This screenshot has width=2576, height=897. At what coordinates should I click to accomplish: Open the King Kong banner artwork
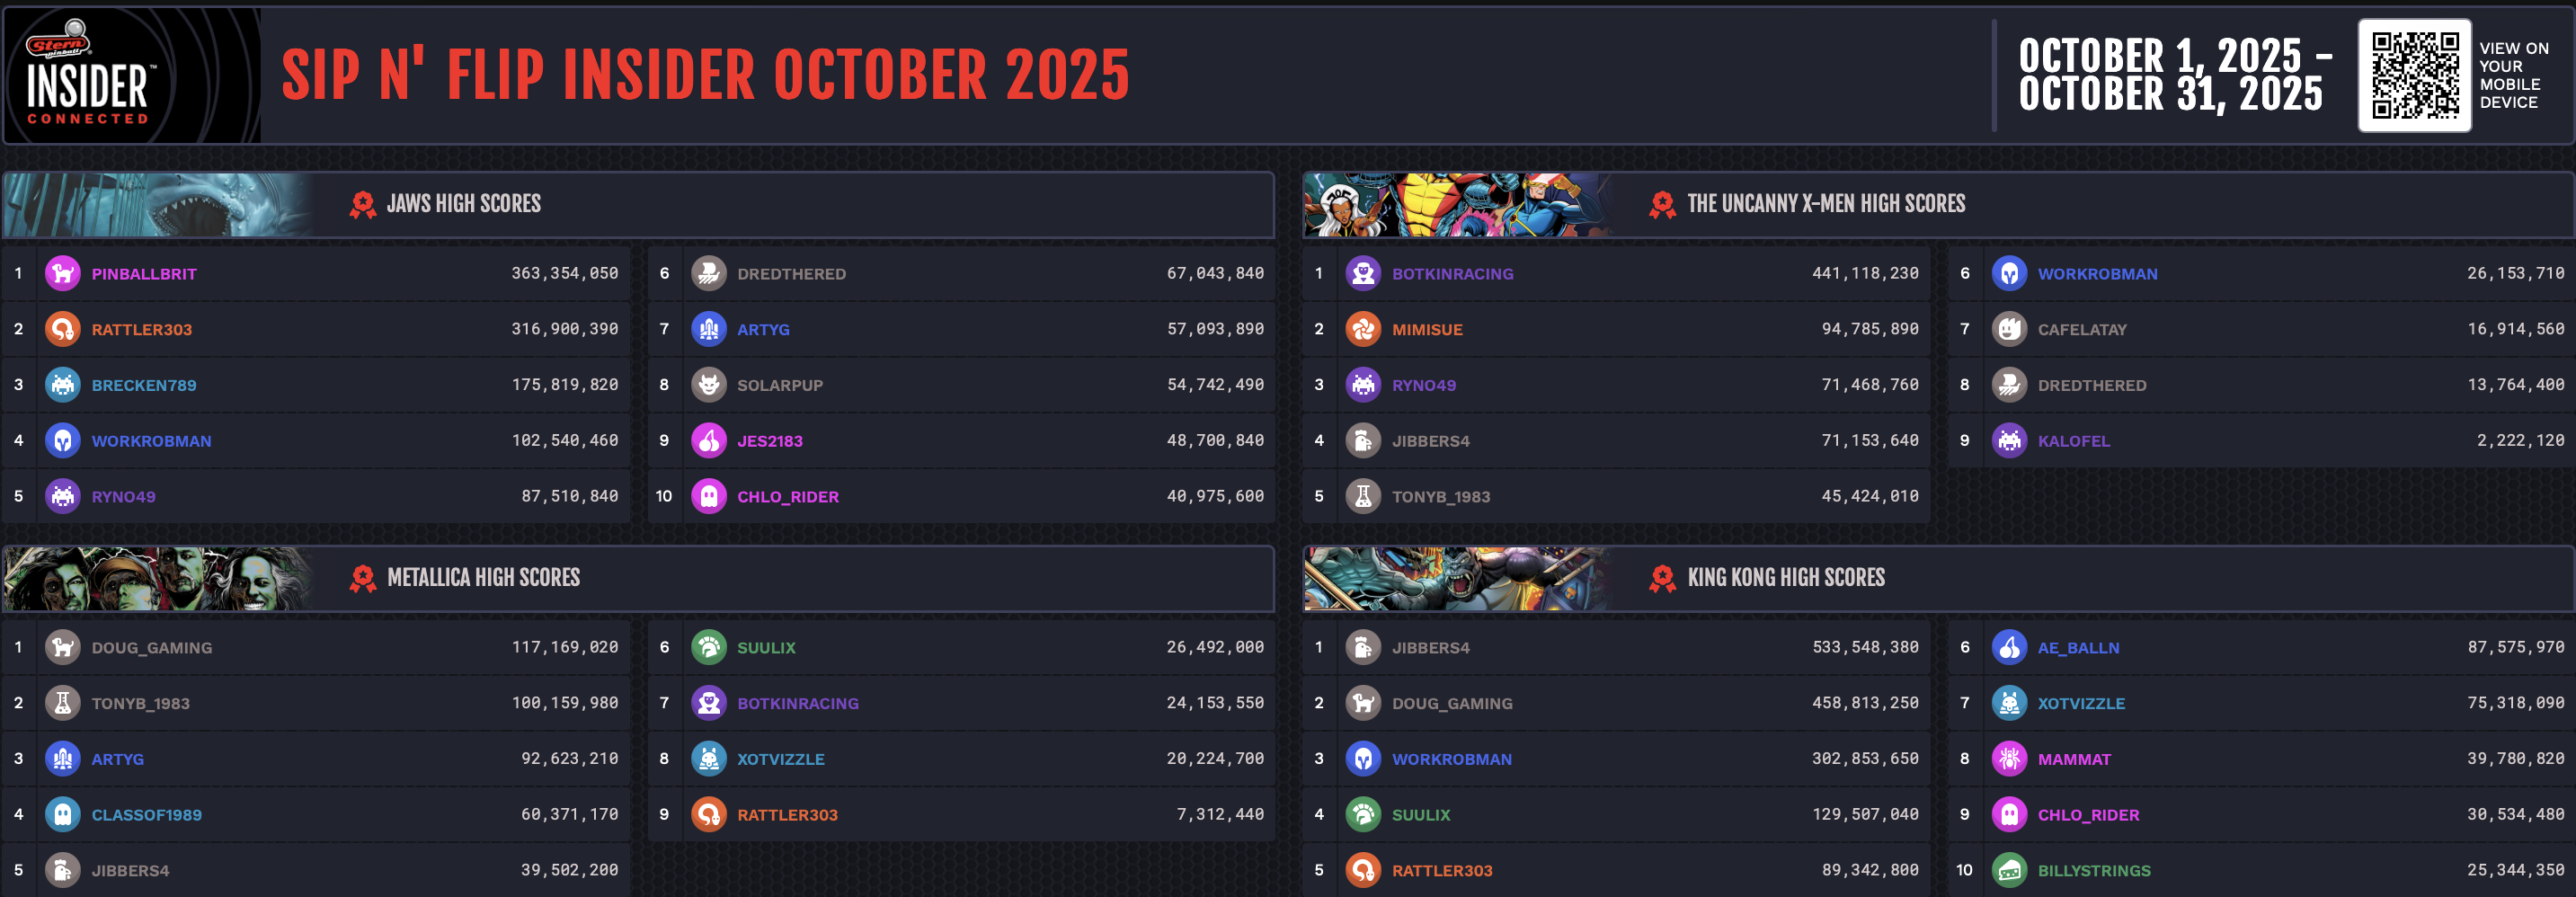click(1456, 578)
